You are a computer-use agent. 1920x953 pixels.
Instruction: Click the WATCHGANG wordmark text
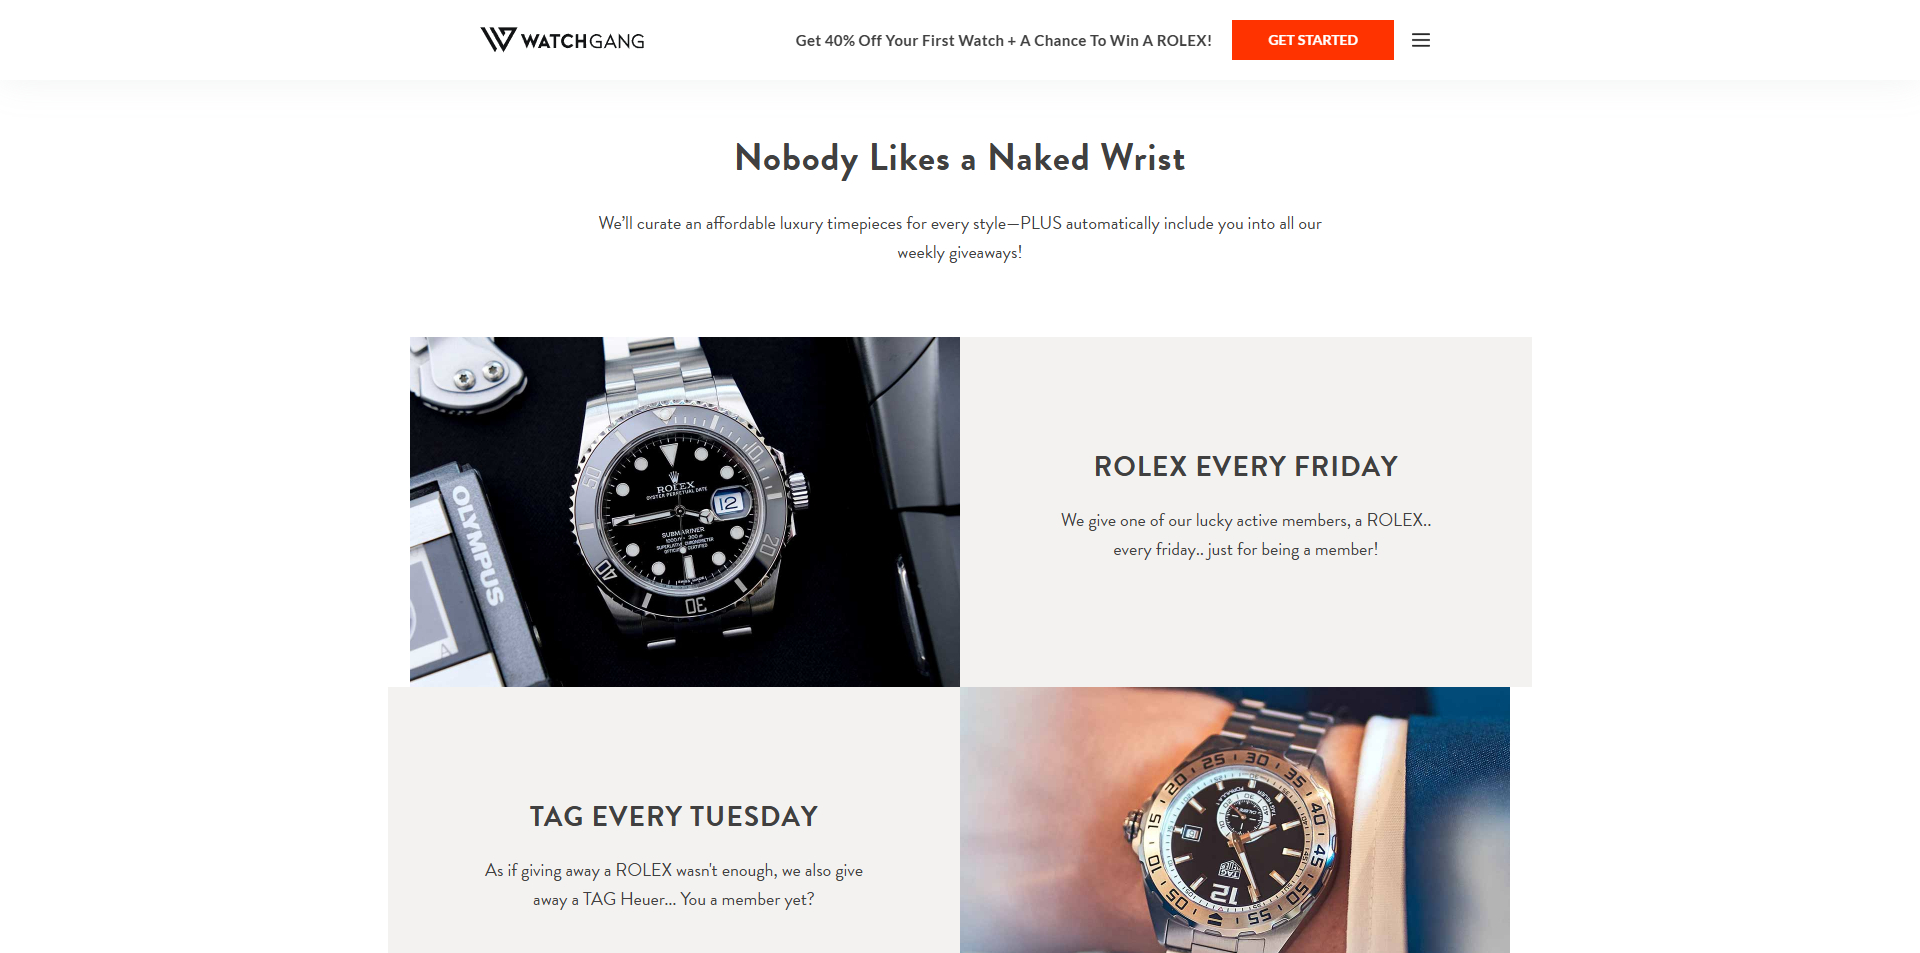pyautogui.click(x=583, y=41)
